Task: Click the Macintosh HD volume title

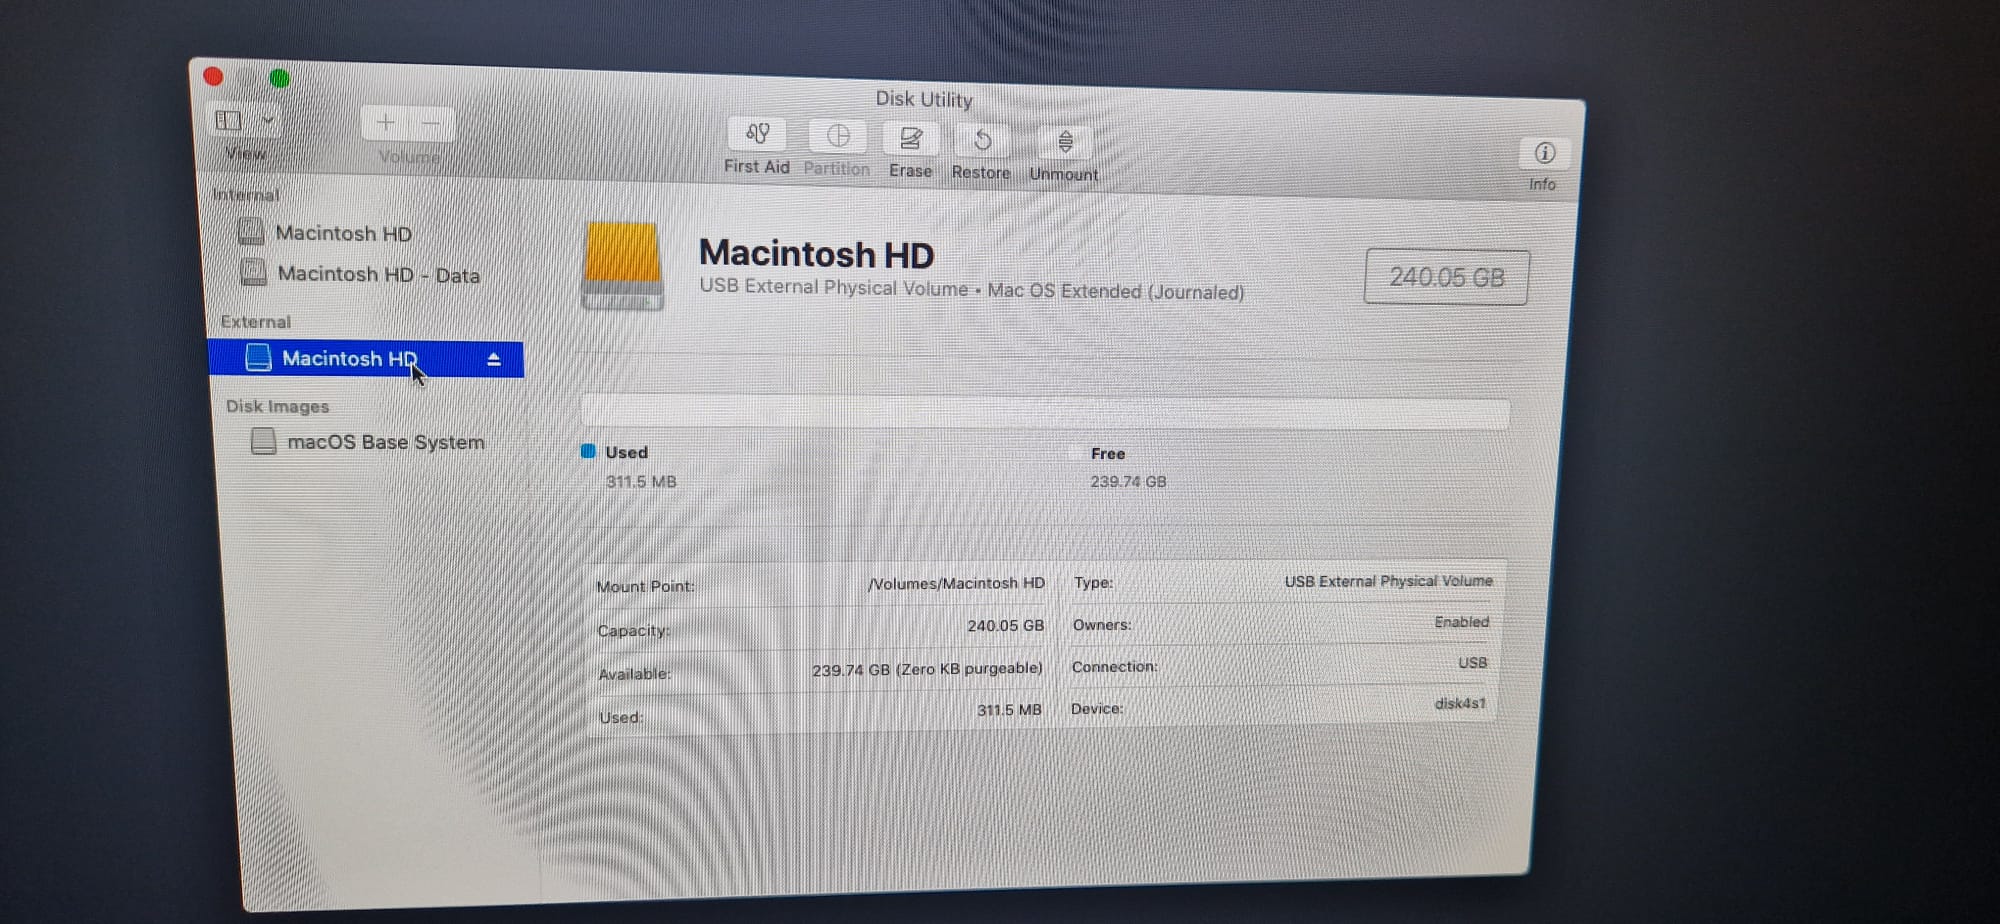Action: click(x=816, y=254)
